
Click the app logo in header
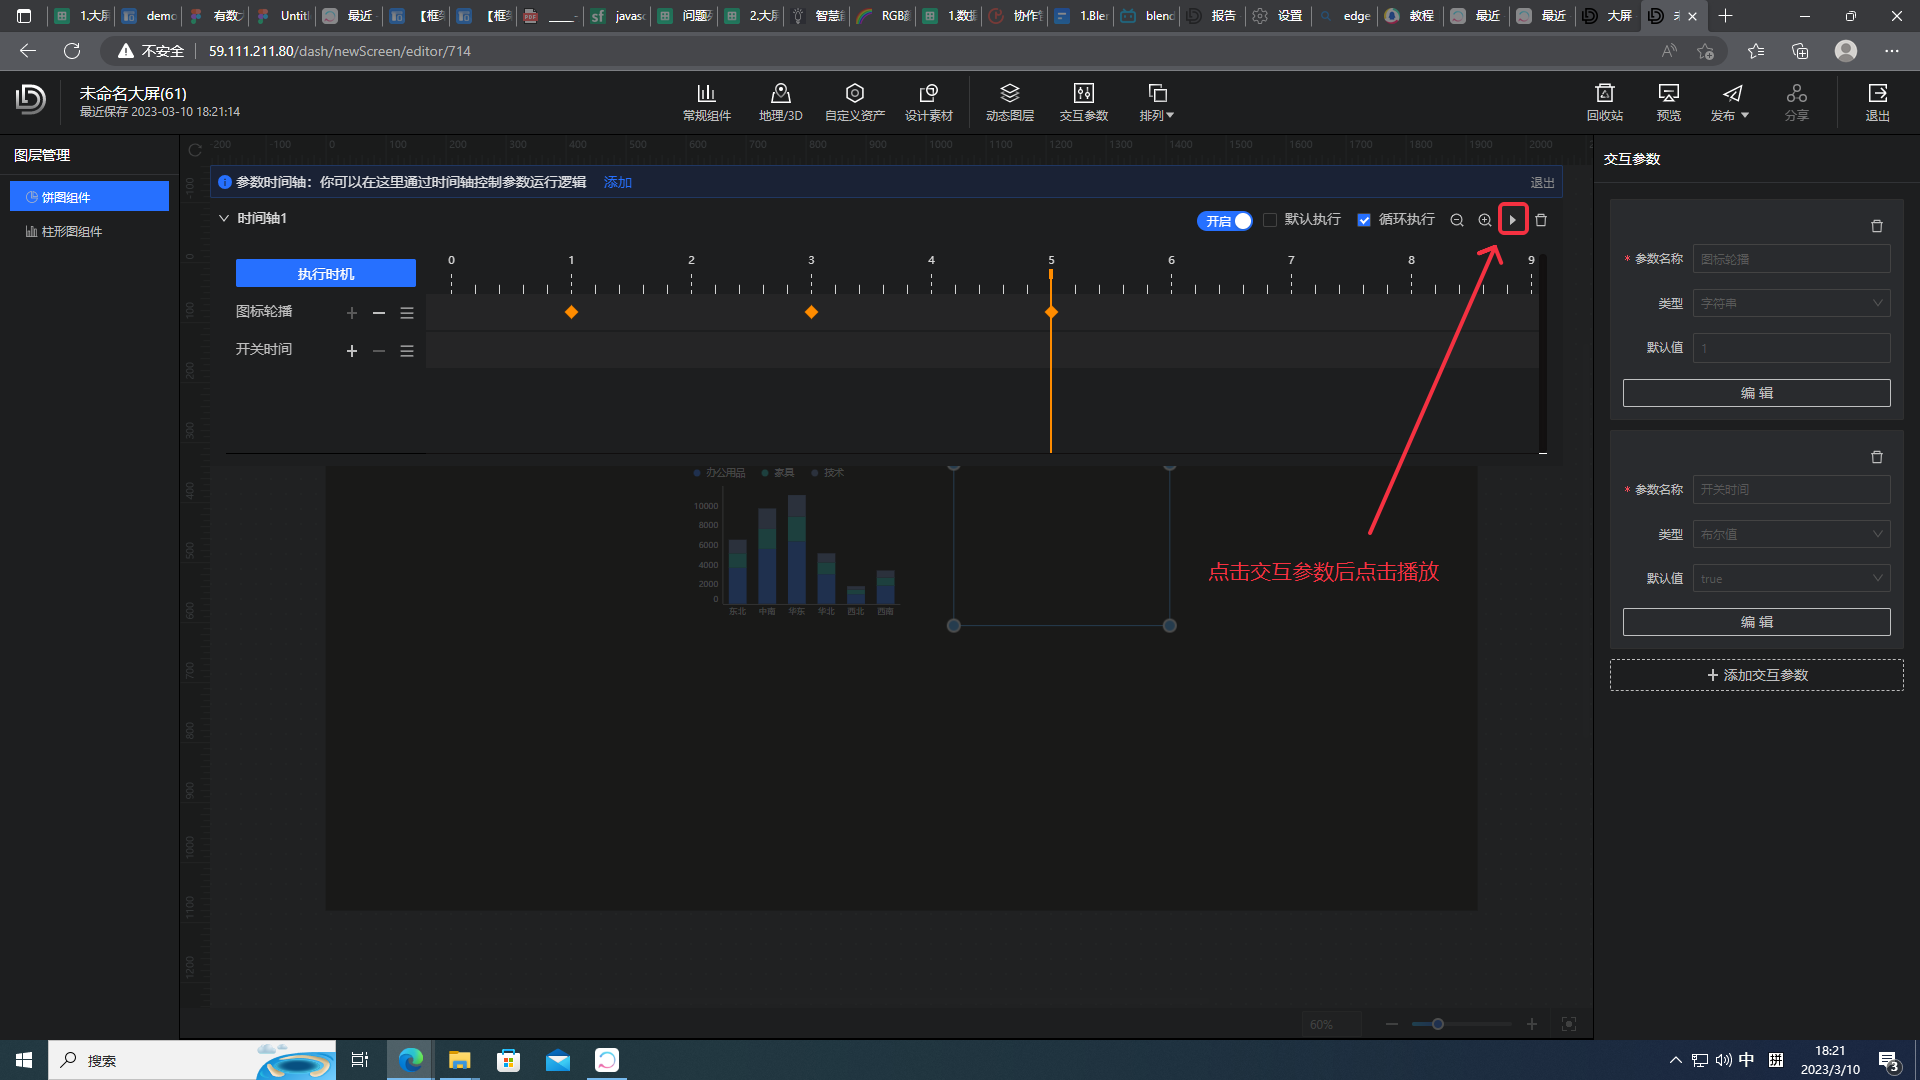coord(31,98)
